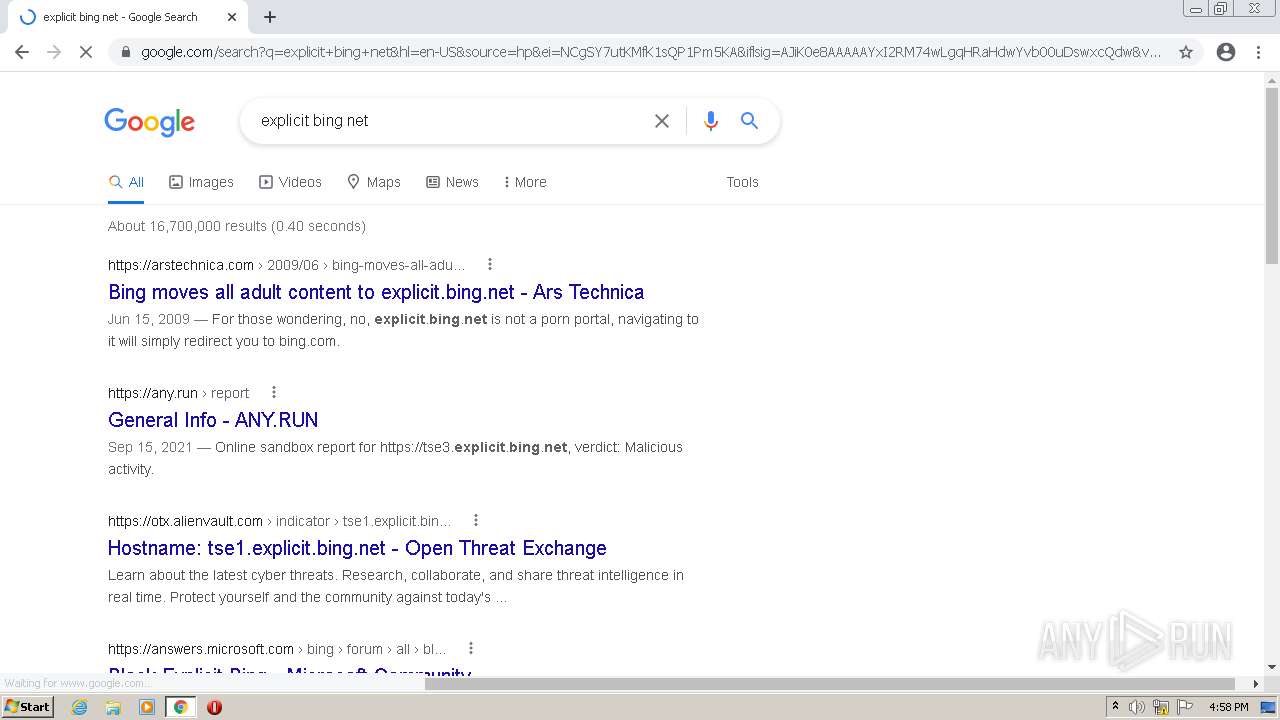This screenshot has height=720, width=1280.
Task: Open media player from taskbar
Action: 147,707
